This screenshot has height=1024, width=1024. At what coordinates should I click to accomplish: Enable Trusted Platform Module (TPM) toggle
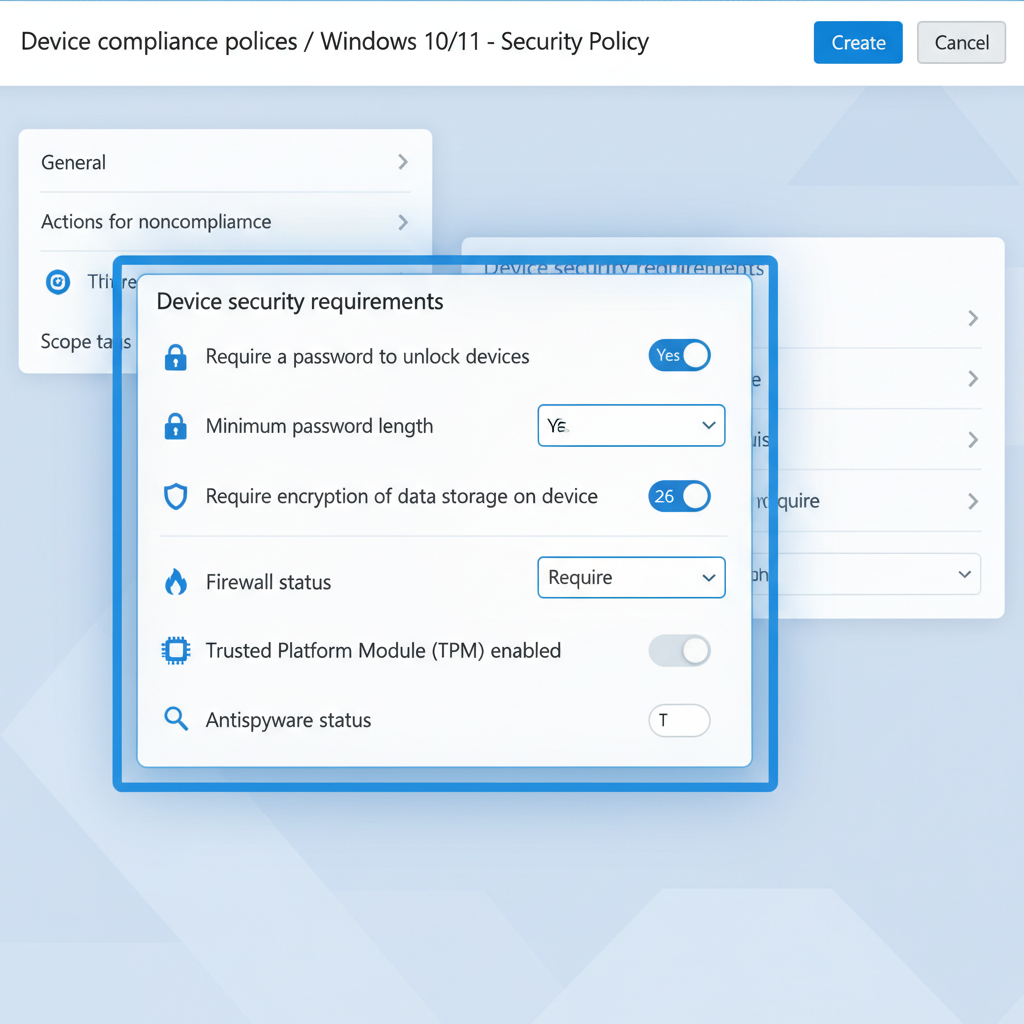pyautogui.click(x=679, y=650)
